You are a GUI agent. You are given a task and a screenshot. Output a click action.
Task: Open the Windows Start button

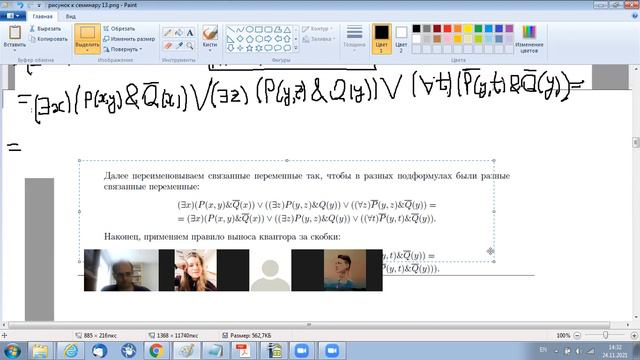tap(12, 351)
